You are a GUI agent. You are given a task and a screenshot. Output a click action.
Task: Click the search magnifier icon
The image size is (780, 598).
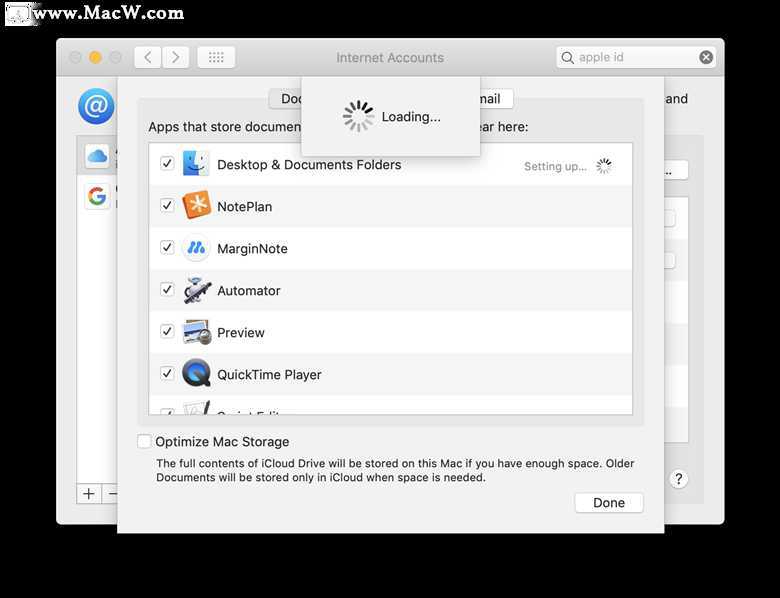tap(567, 58)
